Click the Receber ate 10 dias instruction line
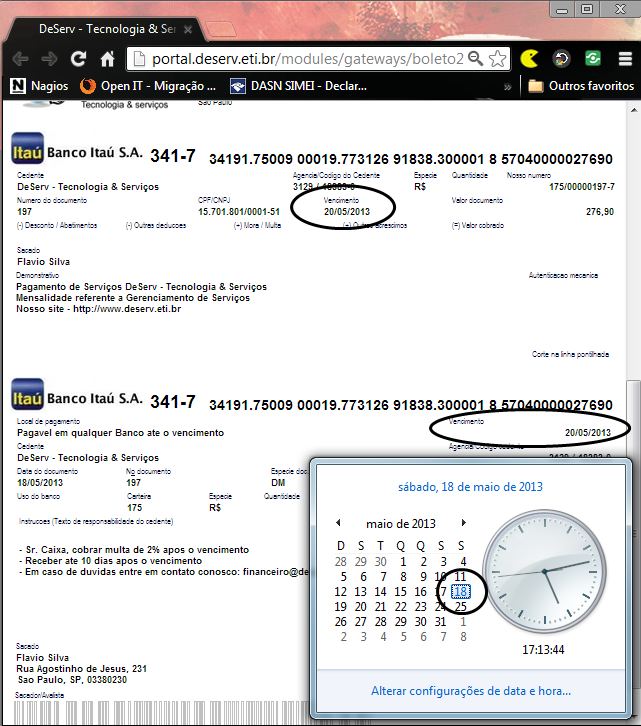641x726 pixels. point(111,561)
